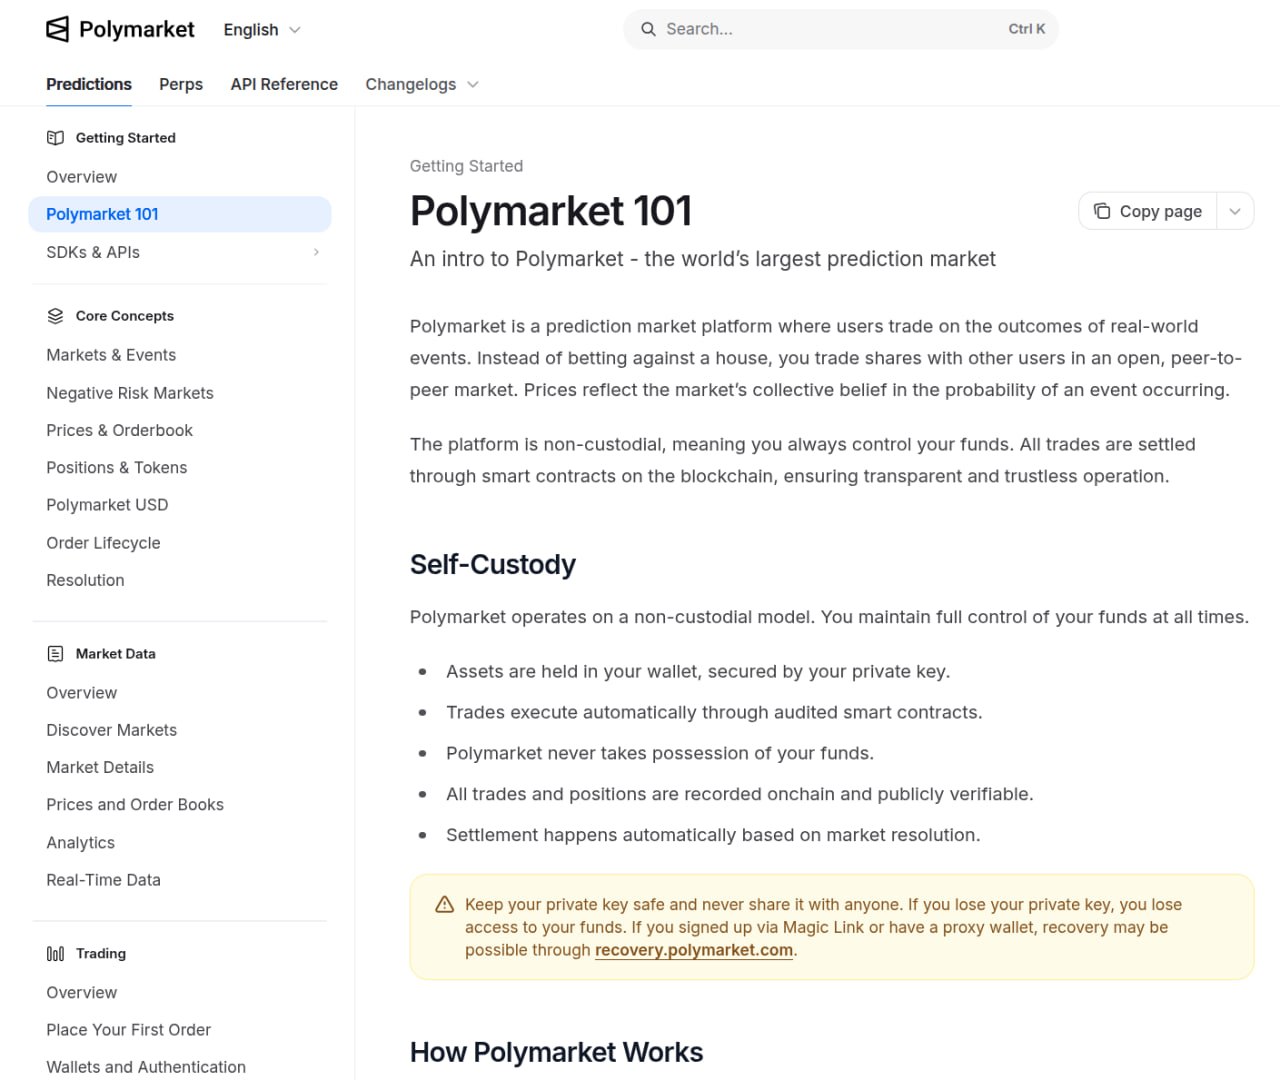Screen dimensions: 1280x1080
Task: Click the Getting Started sidebar section label
Action: [x=126, y=138]
